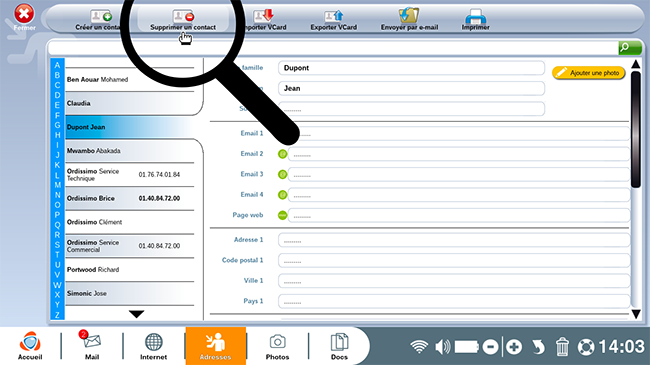650x365 pixels.
Task: Select contact Portwood Richard
Action: [130, 270]
